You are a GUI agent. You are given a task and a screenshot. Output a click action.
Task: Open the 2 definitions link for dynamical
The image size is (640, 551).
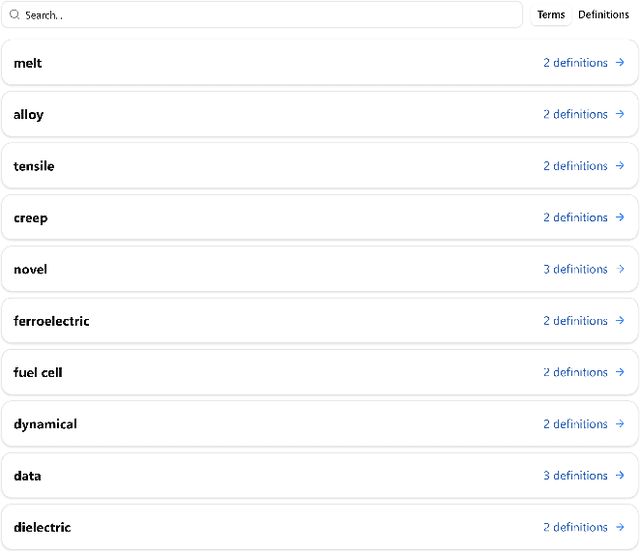[x=575, y=424]
